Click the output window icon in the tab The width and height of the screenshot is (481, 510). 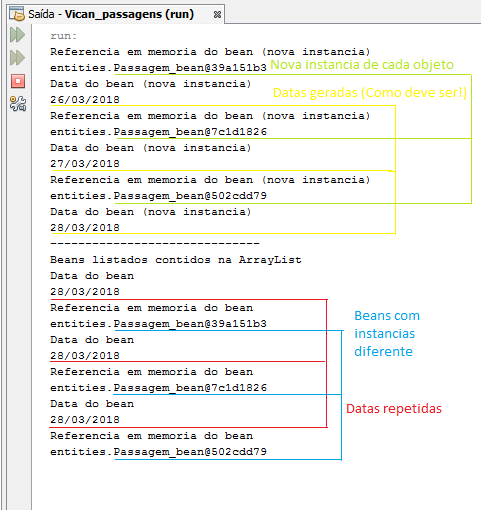click(17, 14)
